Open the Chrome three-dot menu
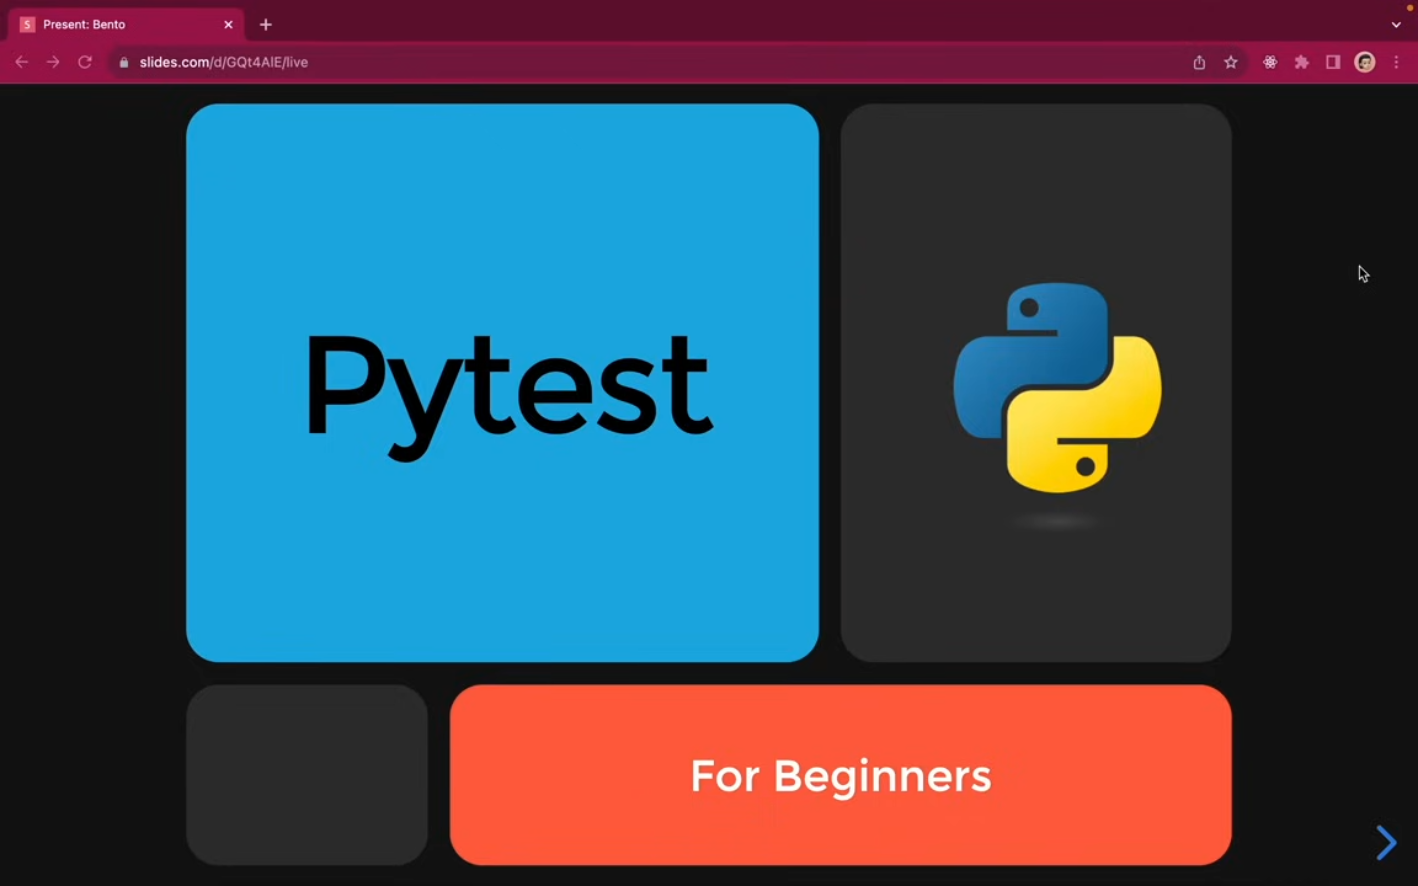The width and height of the screenshot is (1418, 886). pos(1396,62)
